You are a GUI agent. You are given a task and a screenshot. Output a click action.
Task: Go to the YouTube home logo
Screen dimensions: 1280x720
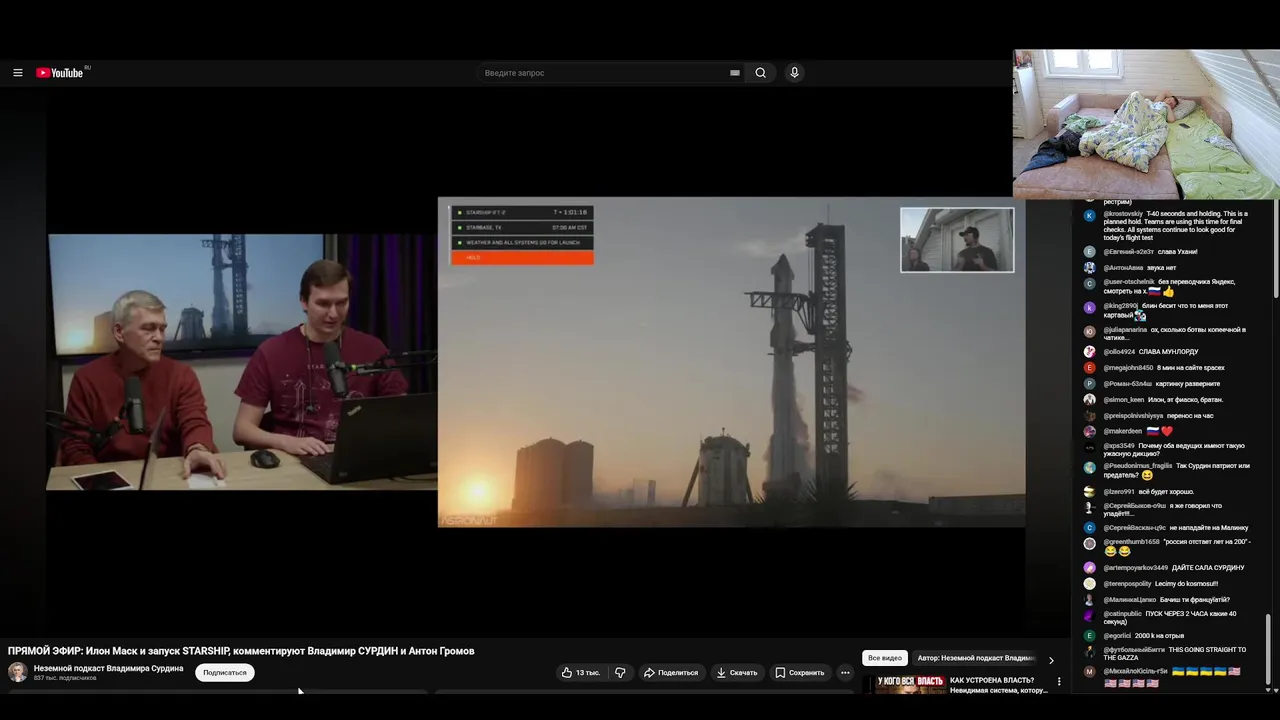click(x=62, y=73)
